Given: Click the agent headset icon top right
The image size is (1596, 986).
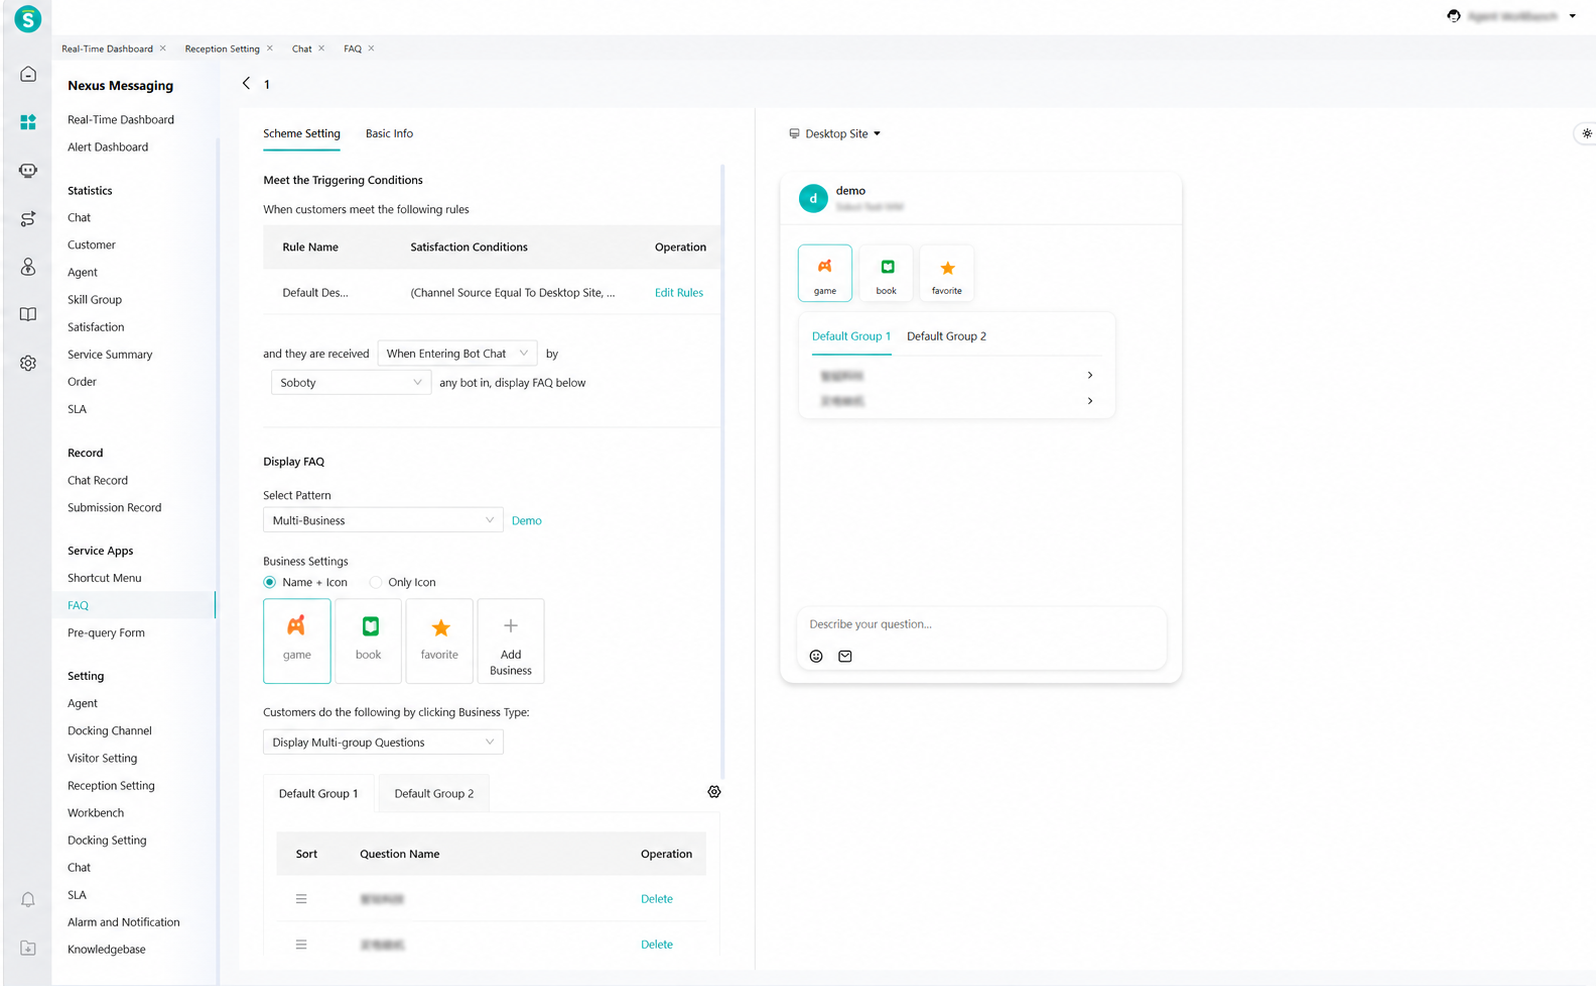Looking at the screenshot, I should pos(1453,16).
